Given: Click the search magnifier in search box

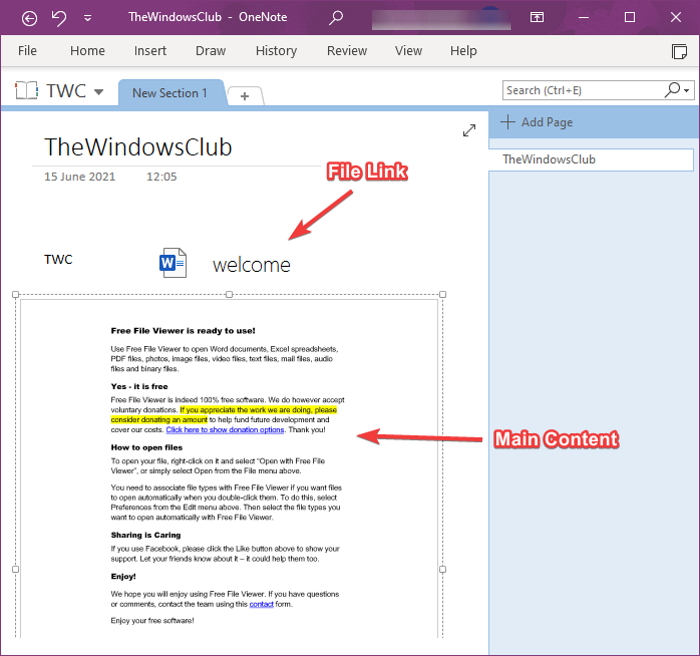Looking at the screenshot, I should pyautogui.click(x=672, y=90).
